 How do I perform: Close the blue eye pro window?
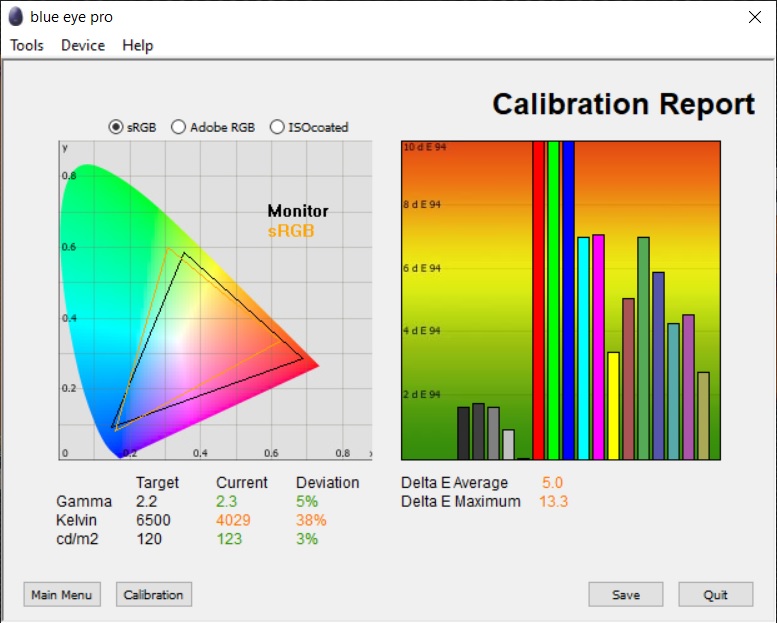click(755, 17)
